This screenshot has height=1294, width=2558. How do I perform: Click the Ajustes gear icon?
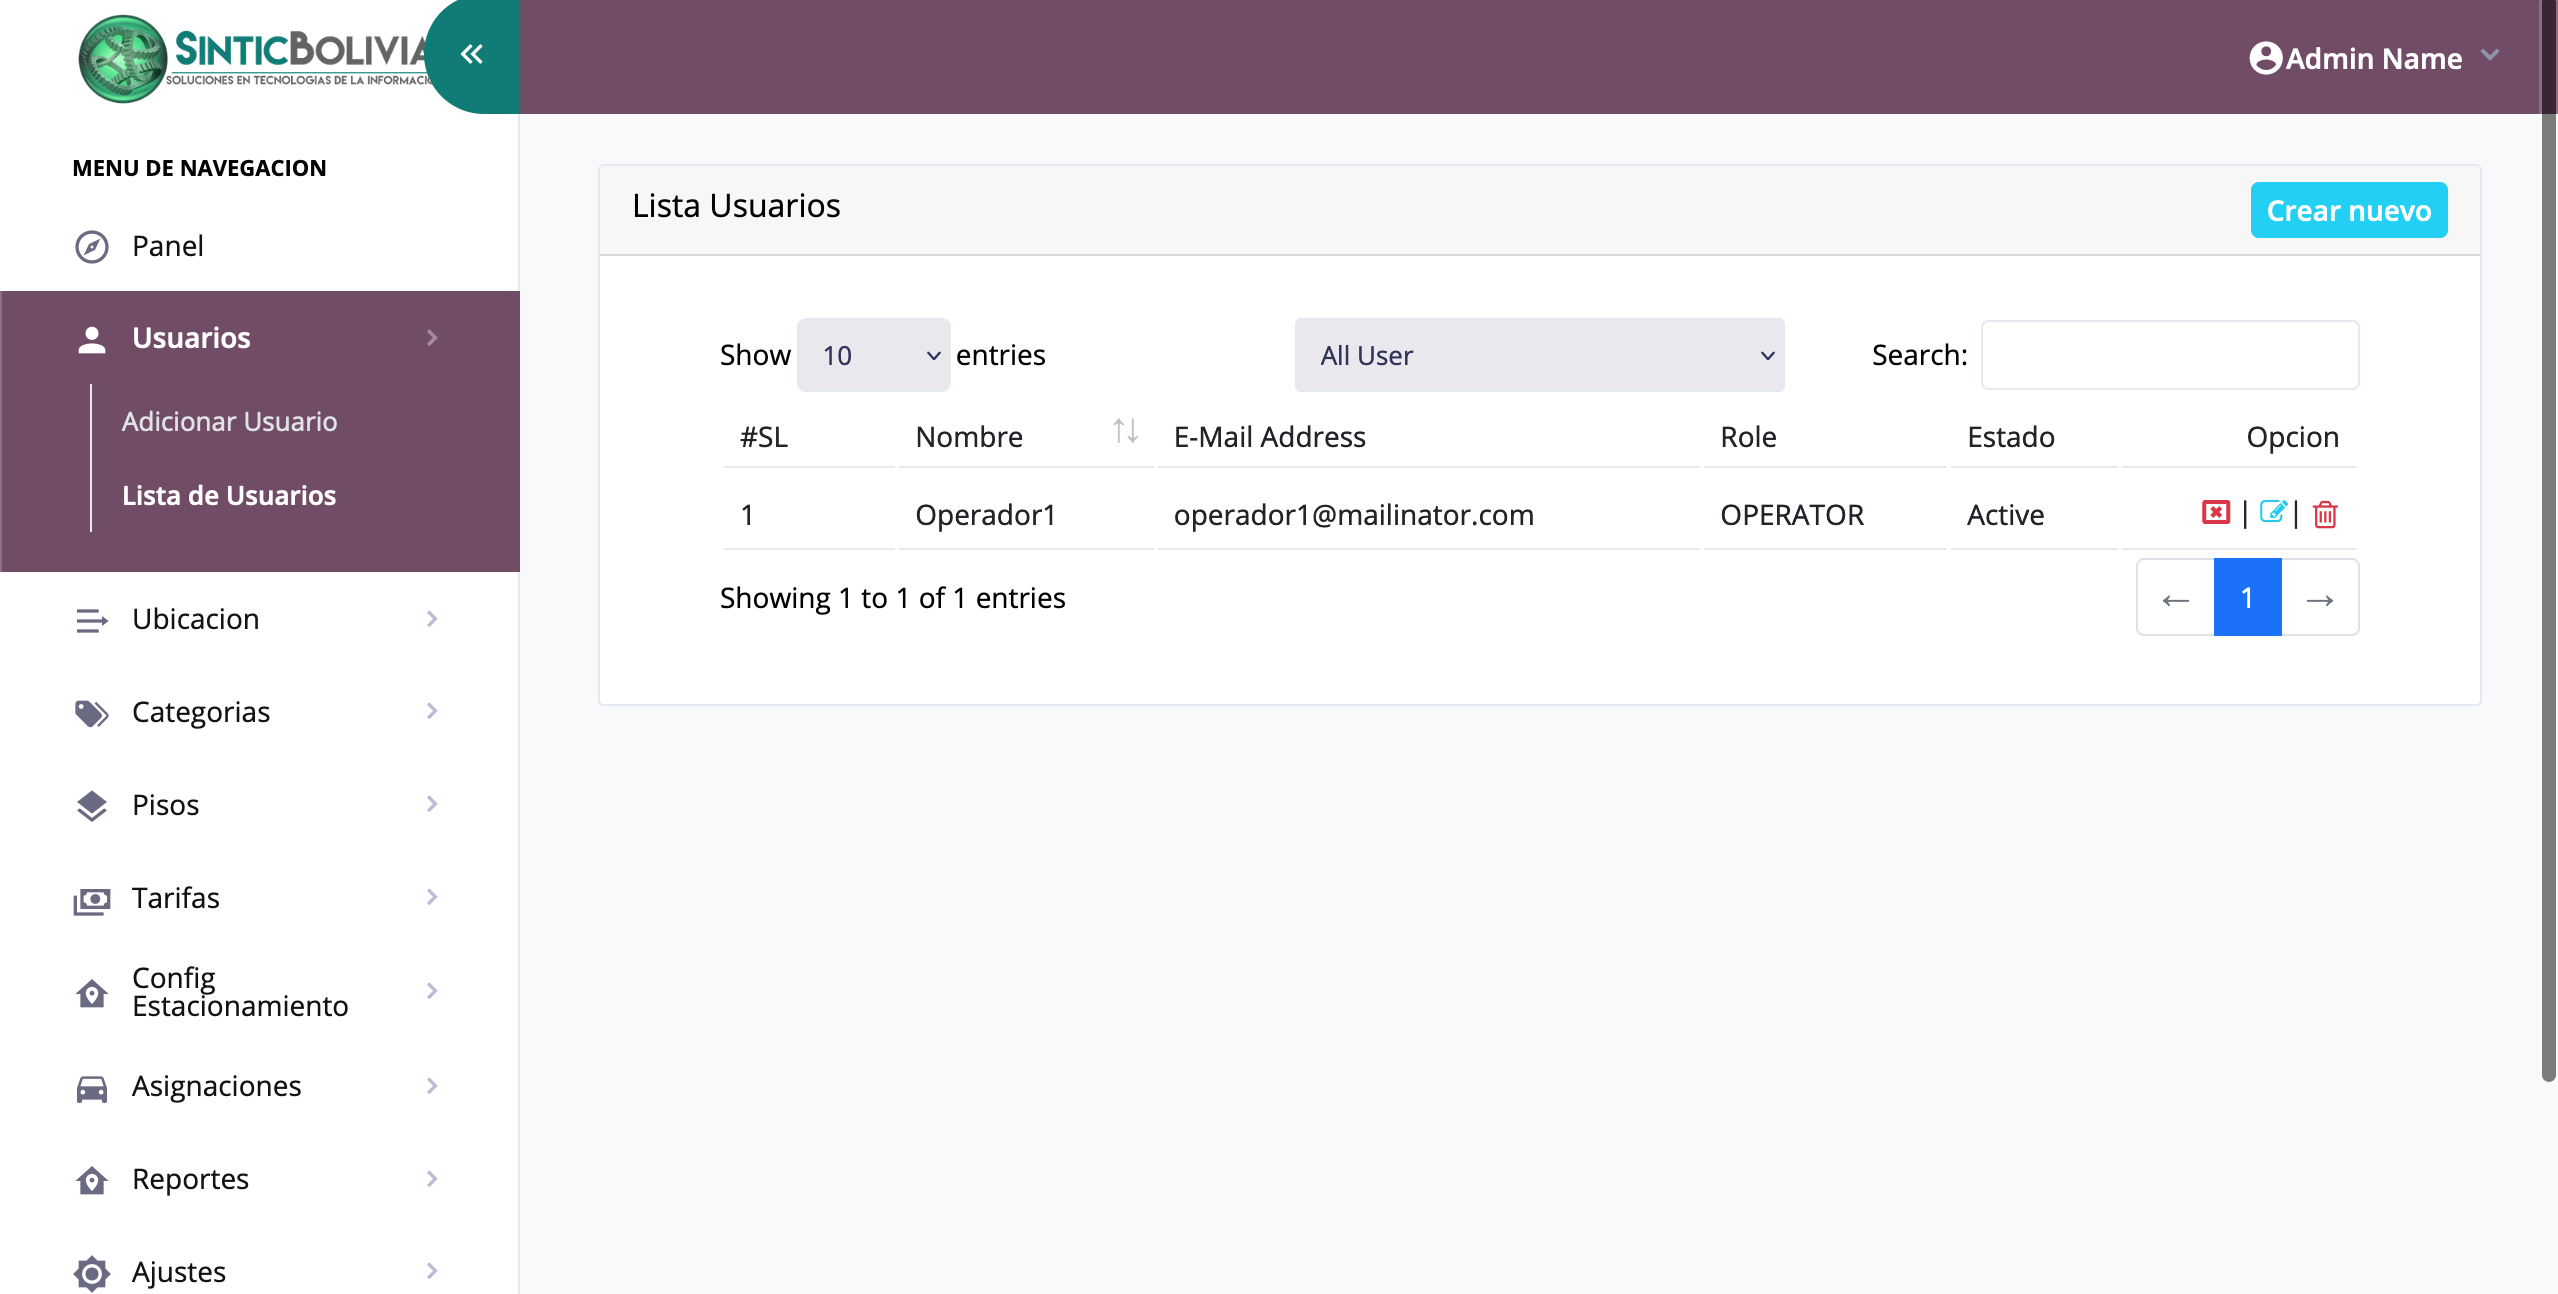point(92,1273)
